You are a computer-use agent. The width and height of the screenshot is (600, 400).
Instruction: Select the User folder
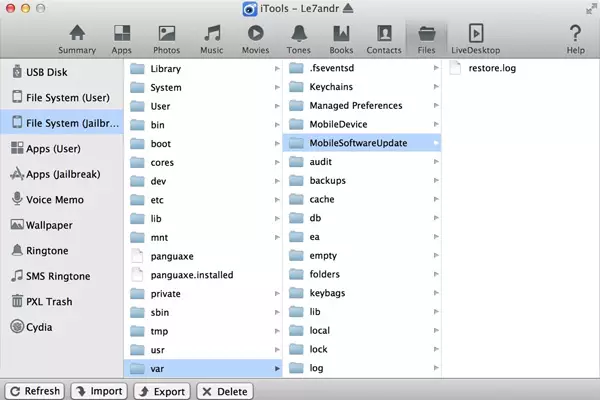(x=203, y=106)
